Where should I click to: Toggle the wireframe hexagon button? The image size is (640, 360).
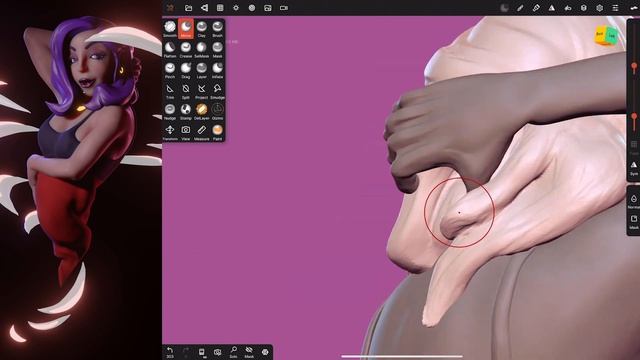pos(265,352)
